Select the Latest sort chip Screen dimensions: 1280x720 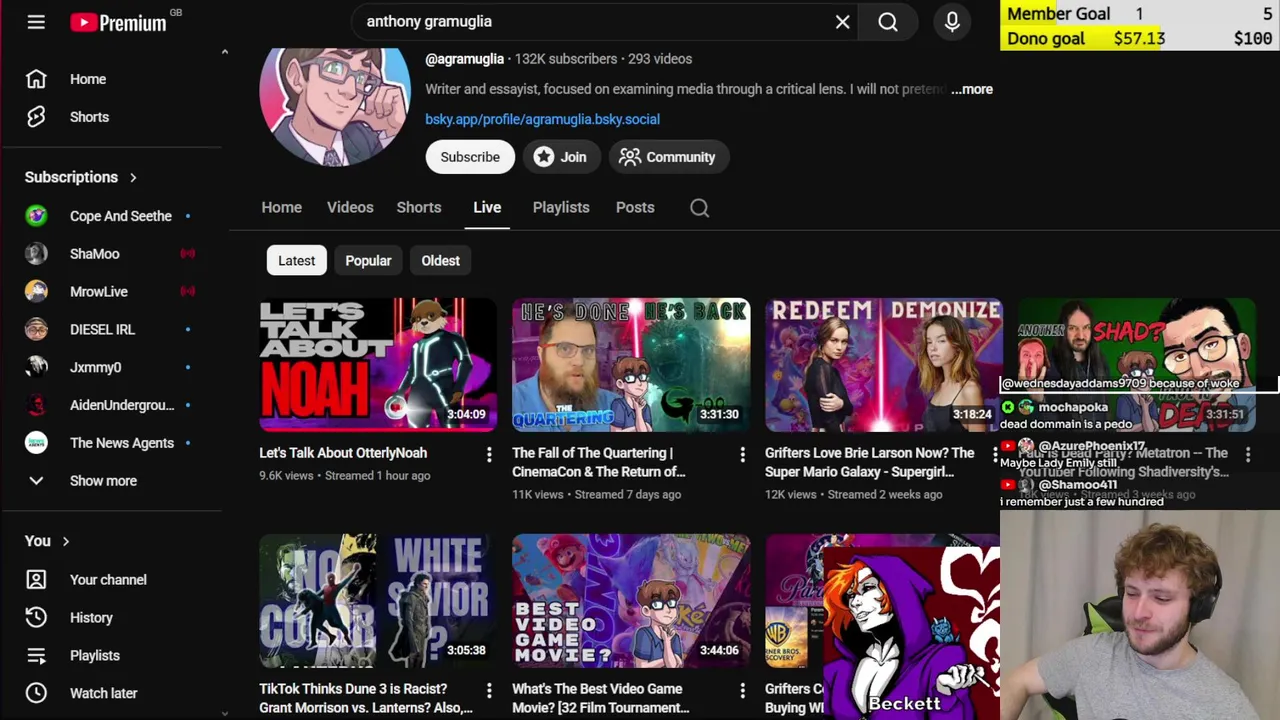(296, 260)
